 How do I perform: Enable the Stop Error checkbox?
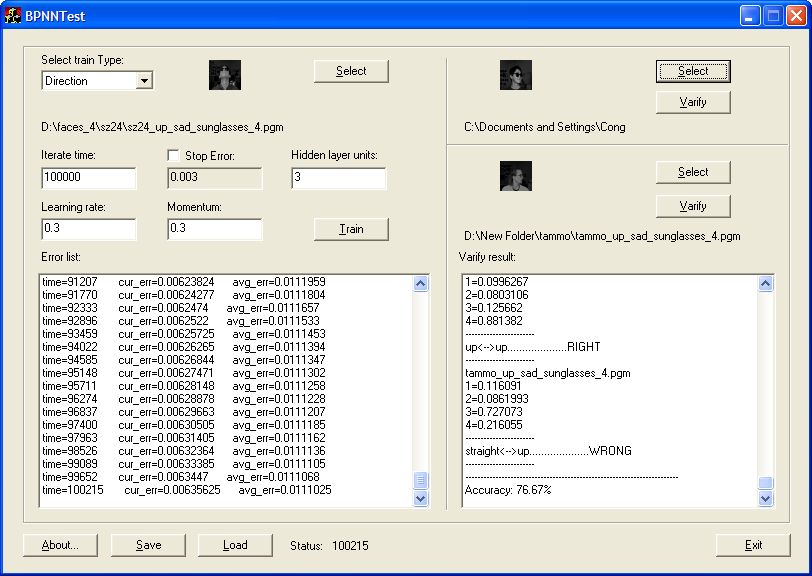coord(174,156)
